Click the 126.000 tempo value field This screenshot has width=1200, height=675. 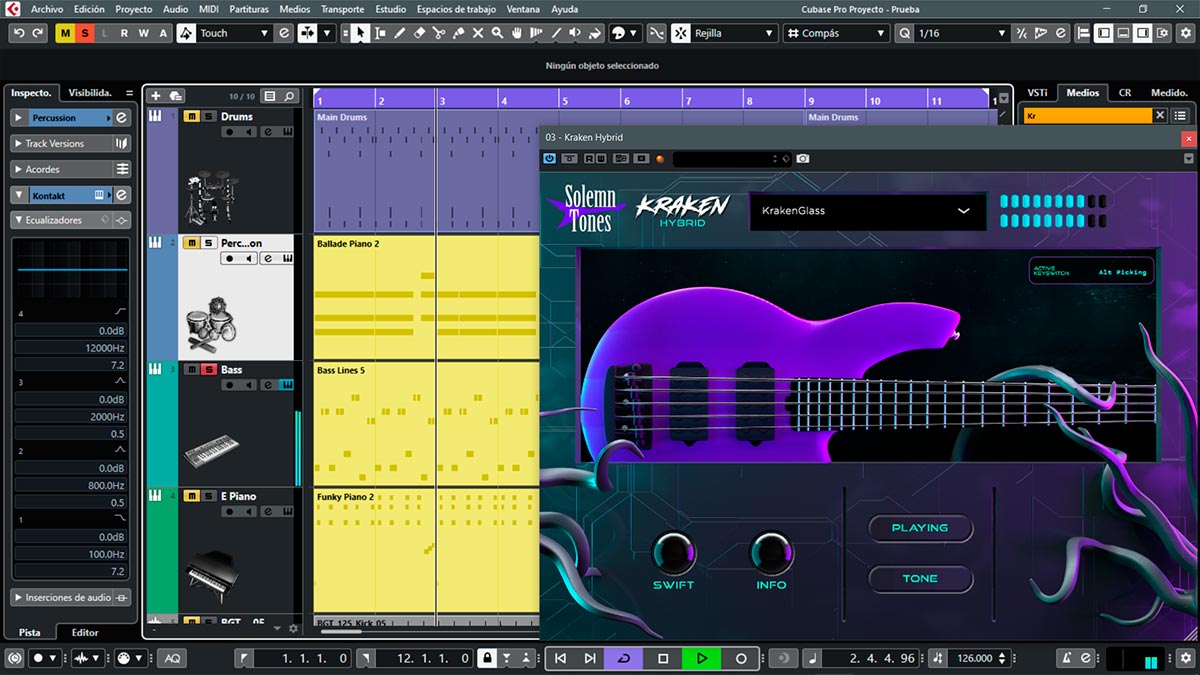974,658
